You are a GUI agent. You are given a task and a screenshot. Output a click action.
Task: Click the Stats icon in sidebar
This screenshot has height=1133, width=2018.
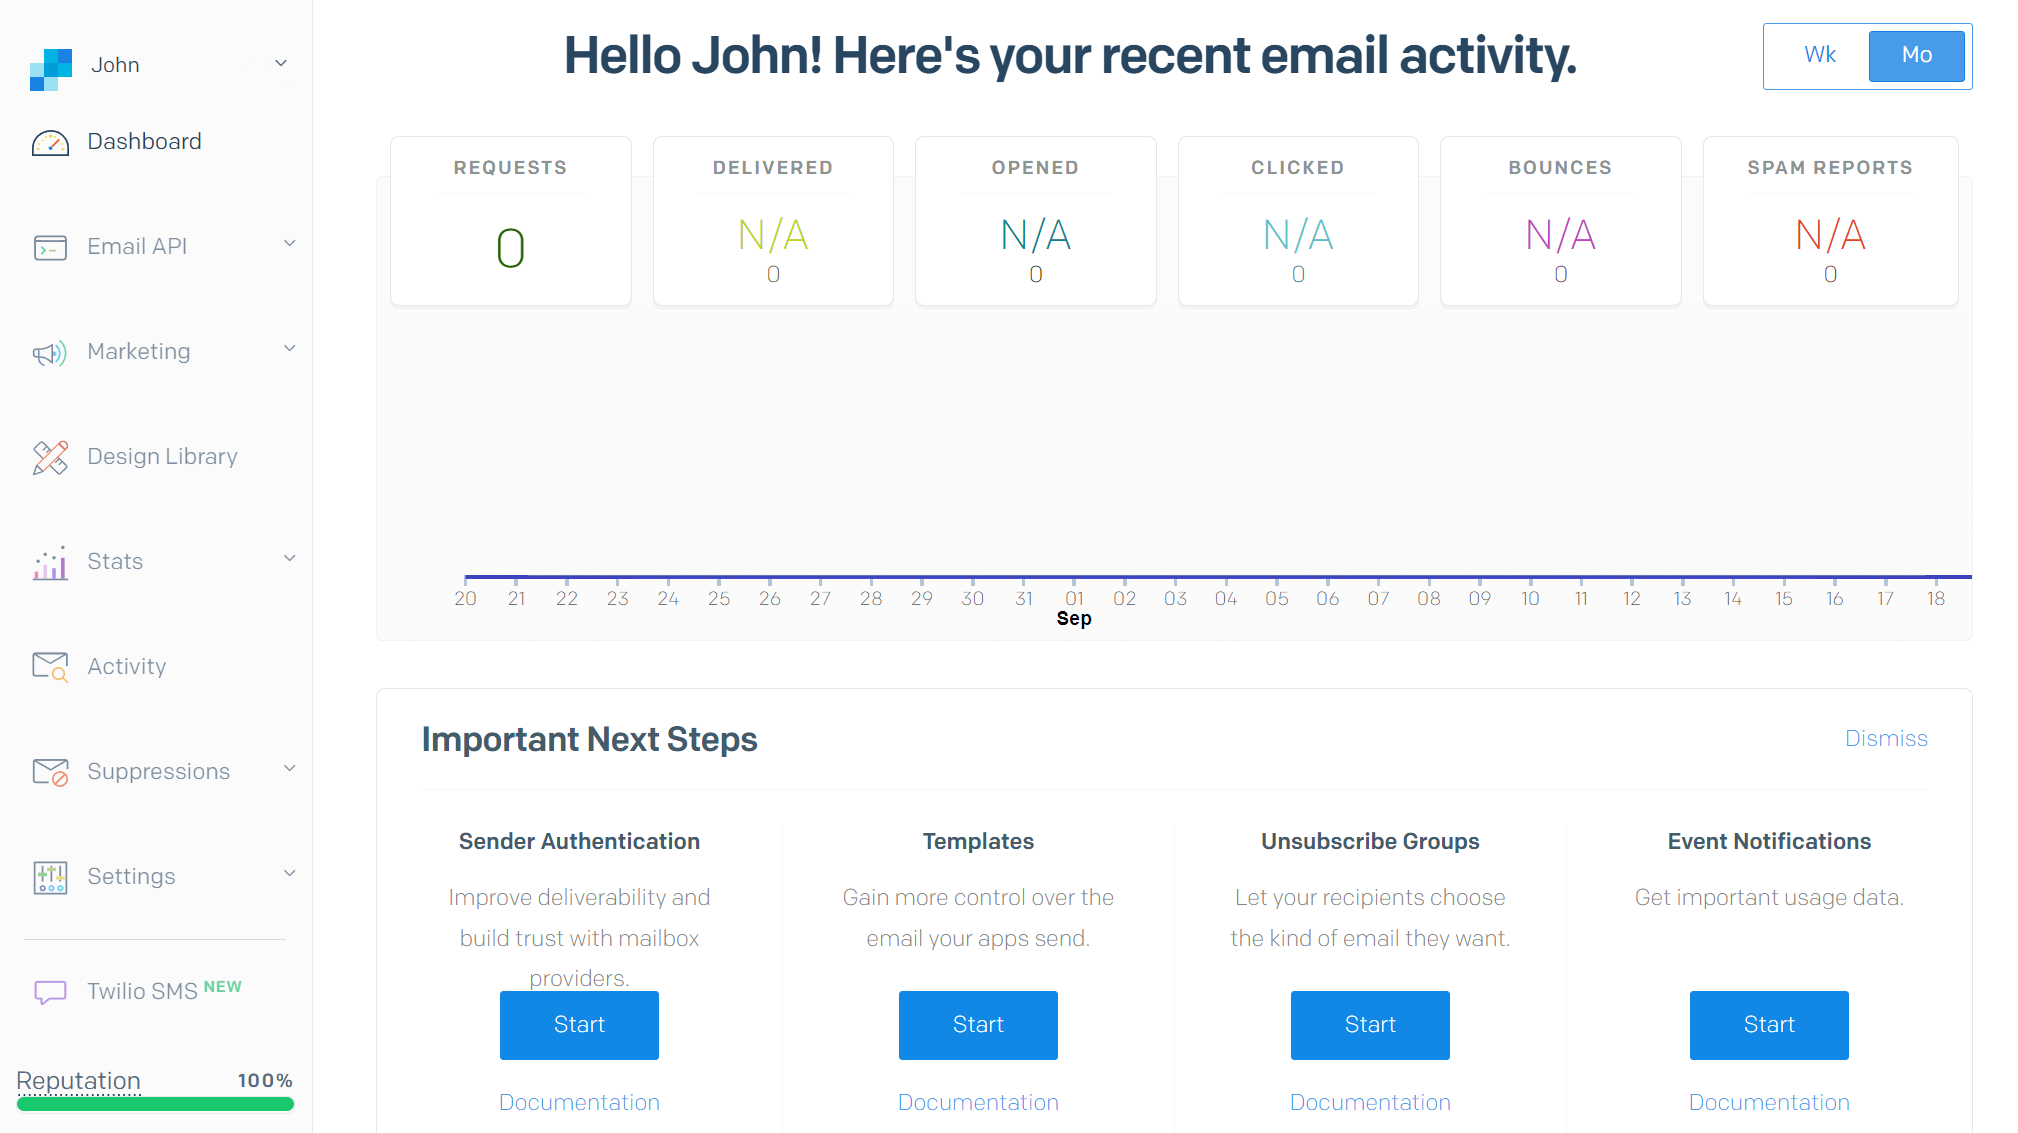(50, 562)
